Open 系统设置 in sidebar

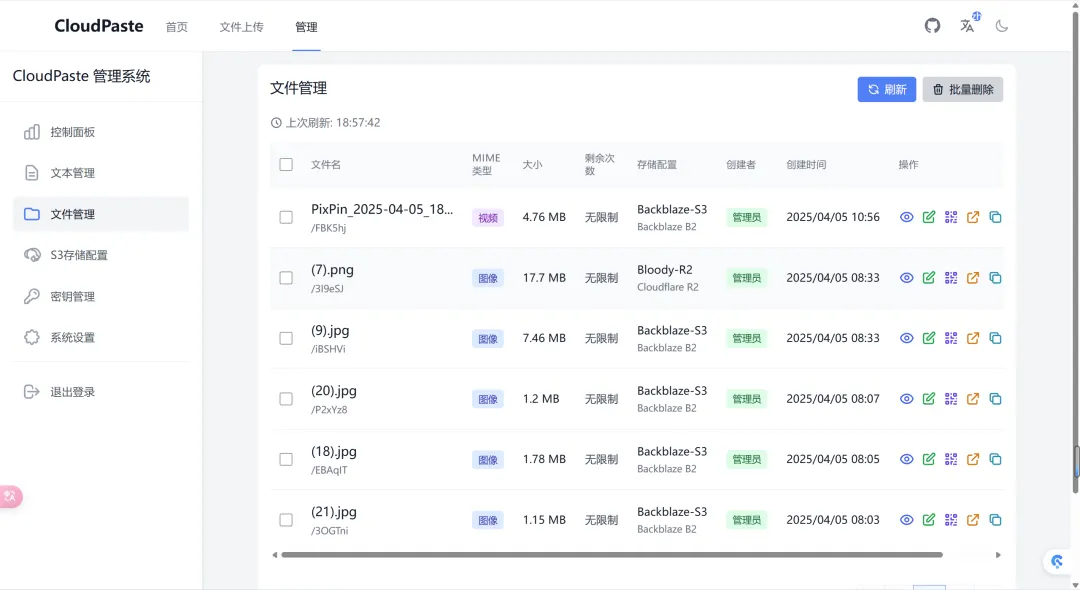(x=101, y=337)
